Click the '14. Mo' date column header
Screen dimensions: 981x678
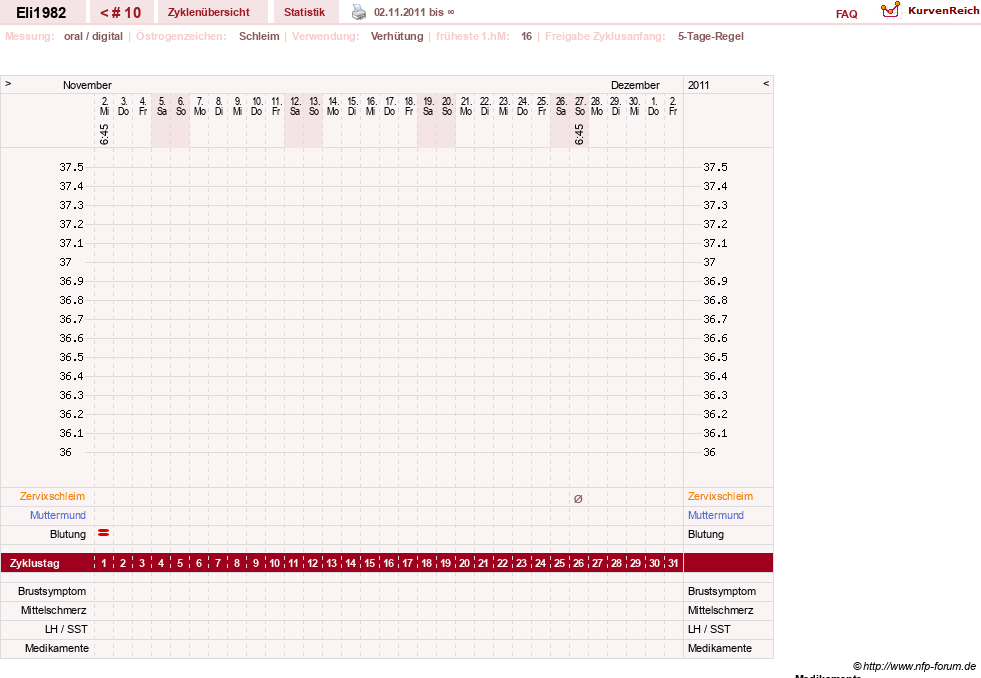coord(333,106)
